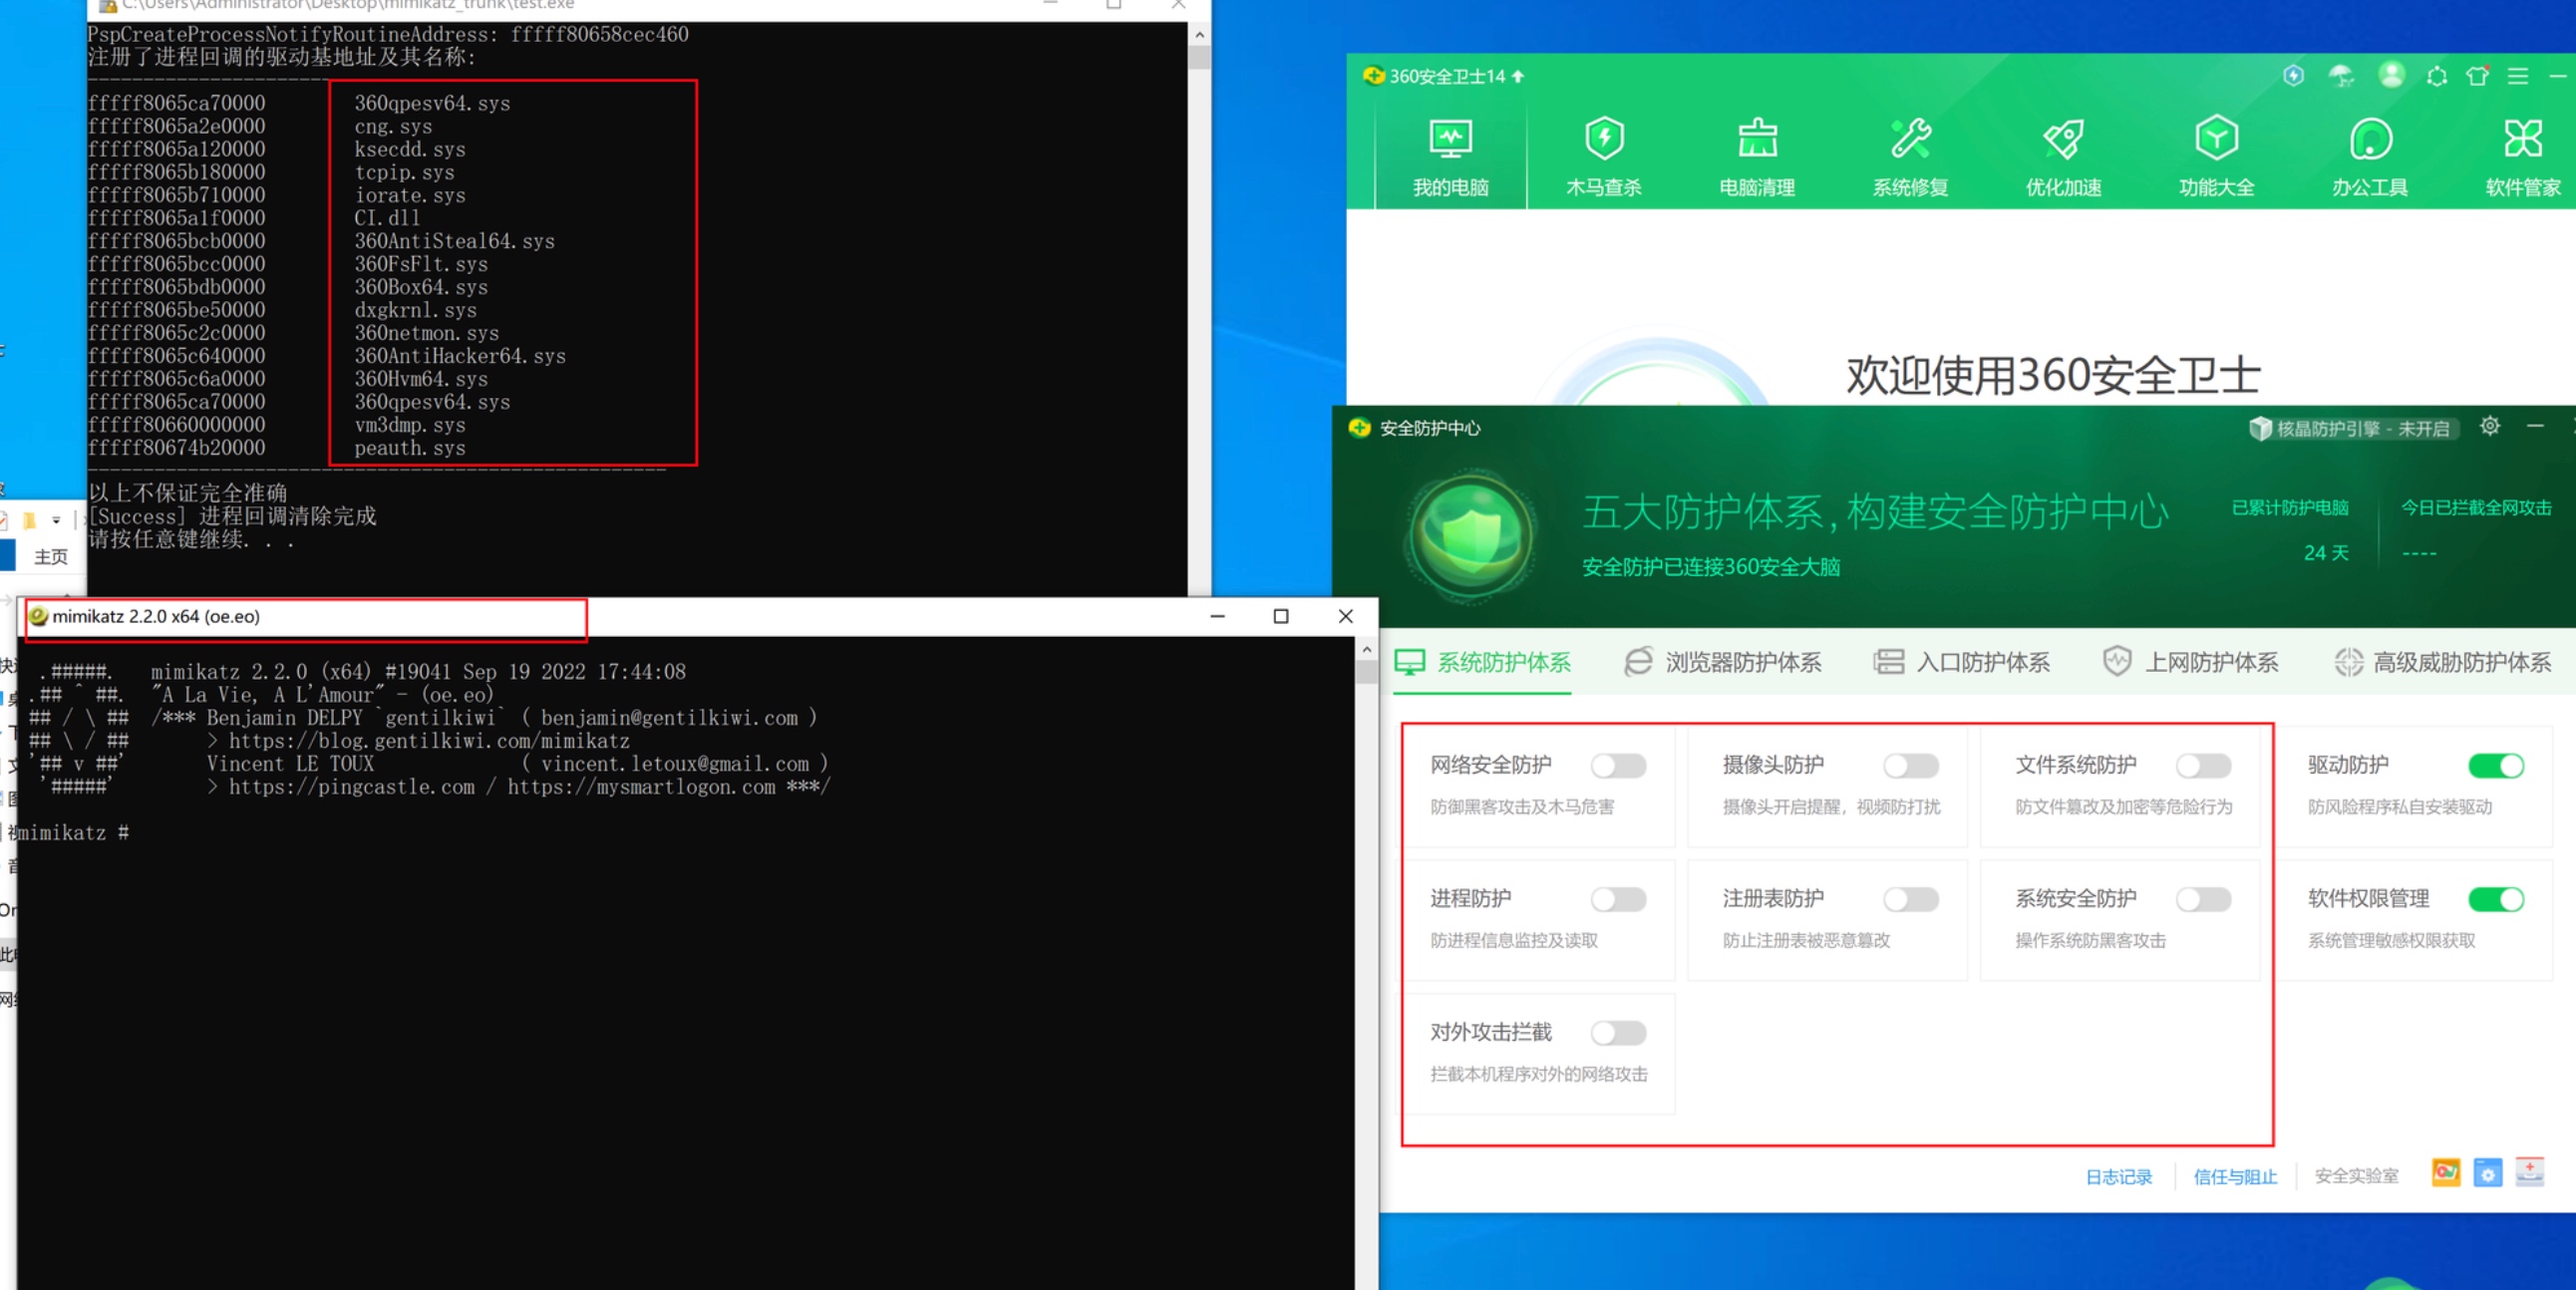Expand Explorer quick access toolbar dropdown arrow

(x=56, y=520)
